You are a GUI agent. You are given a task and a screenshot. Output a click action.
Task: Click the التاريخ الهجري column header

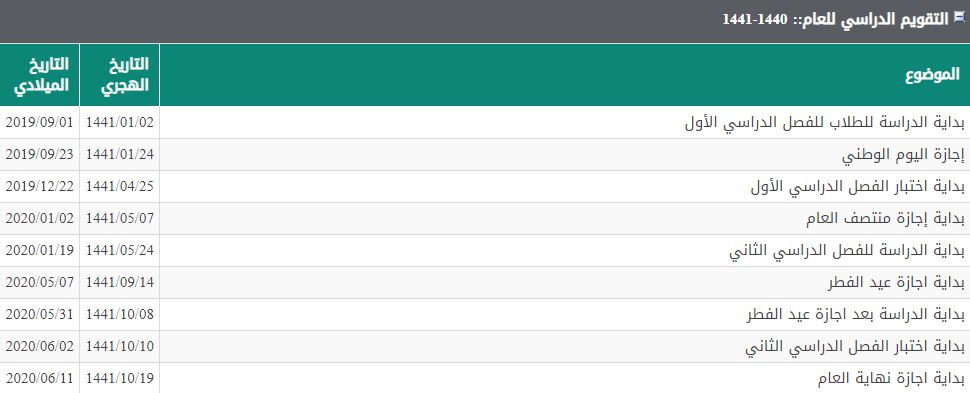[x=120, y=74]
